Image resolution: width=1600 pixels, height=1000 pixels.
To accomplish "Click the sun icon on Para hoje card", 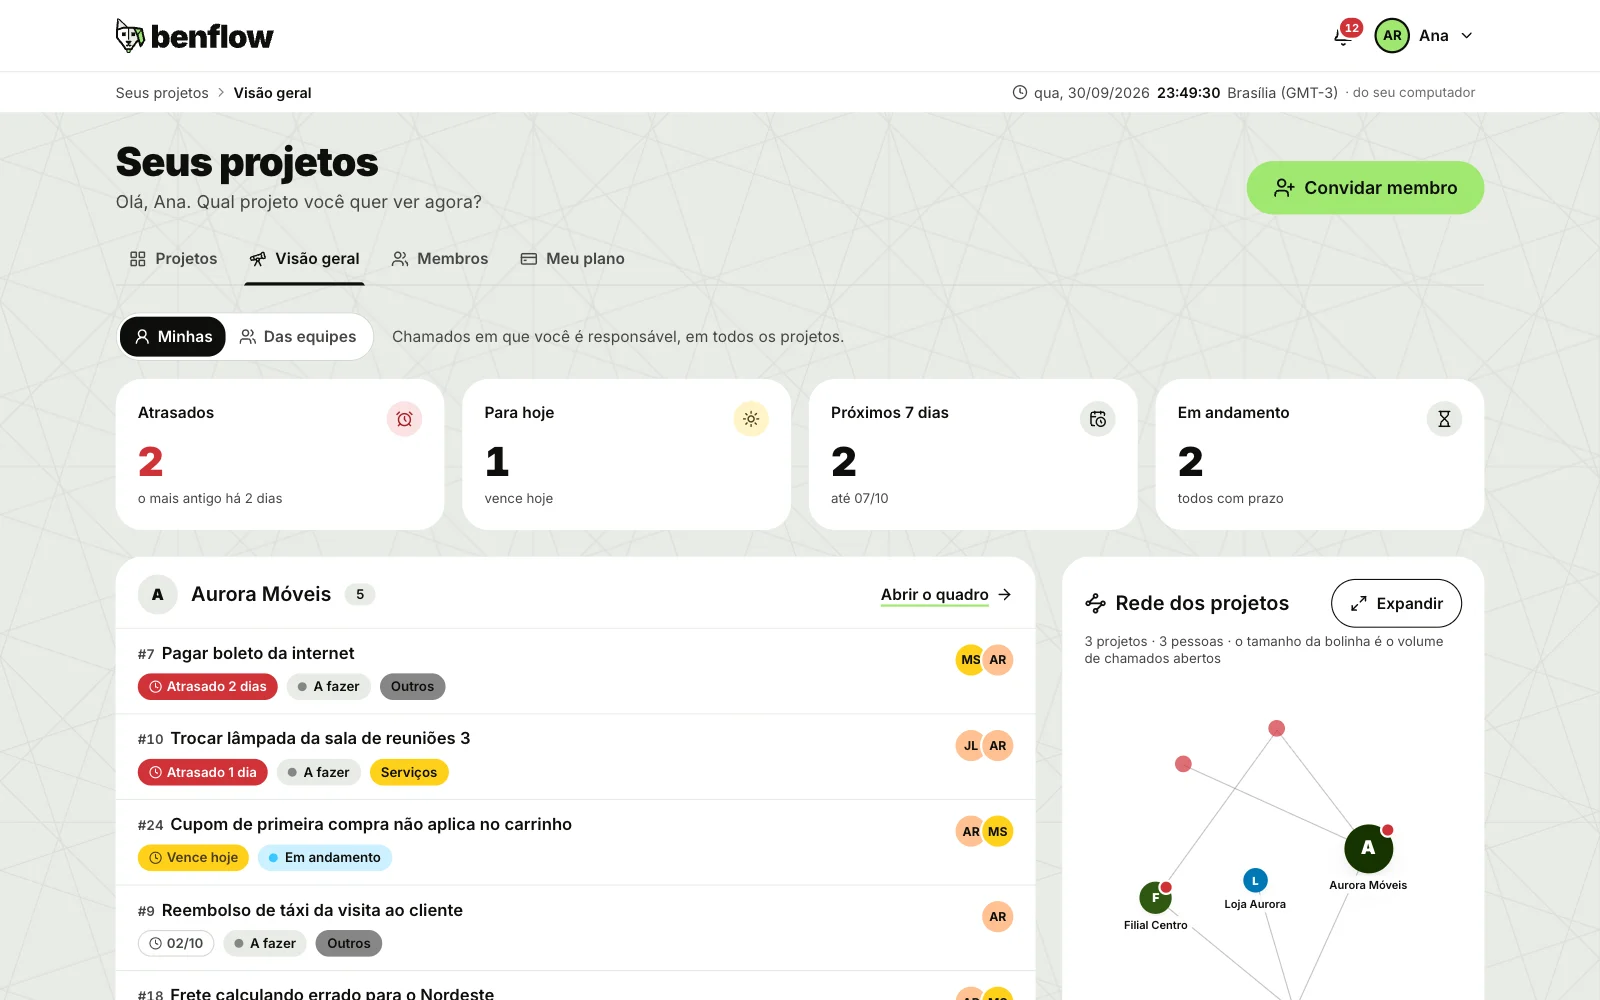I will pos(751,419).
